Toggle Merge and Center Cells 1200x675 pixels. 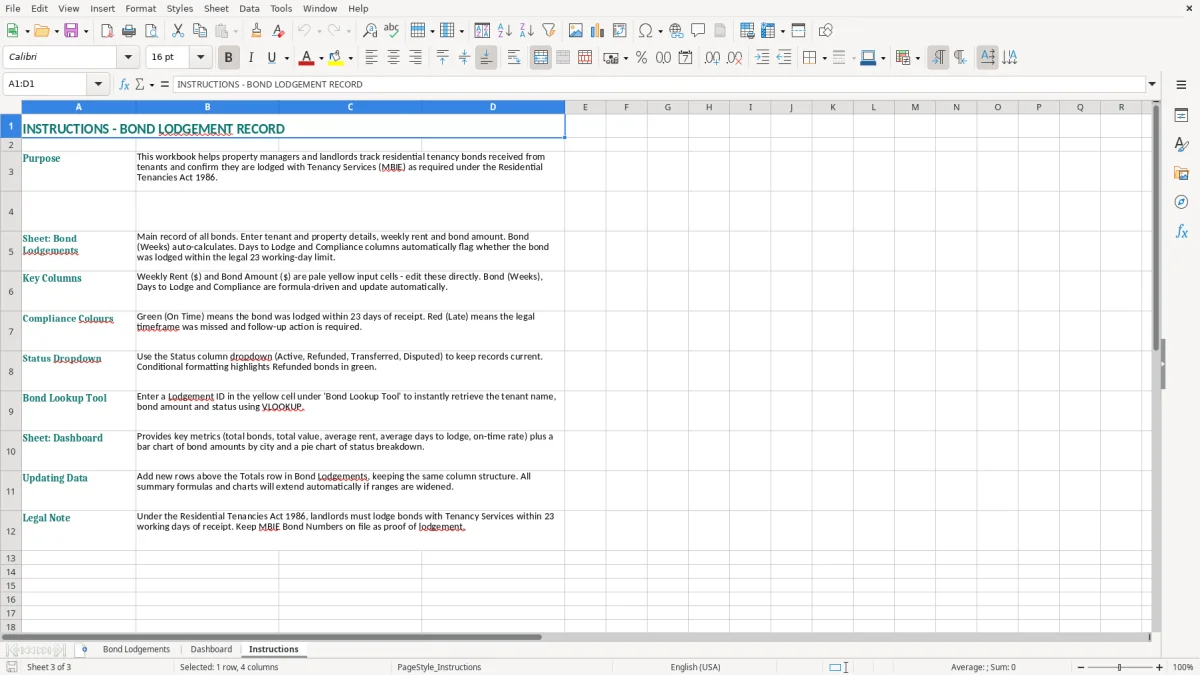541,58
